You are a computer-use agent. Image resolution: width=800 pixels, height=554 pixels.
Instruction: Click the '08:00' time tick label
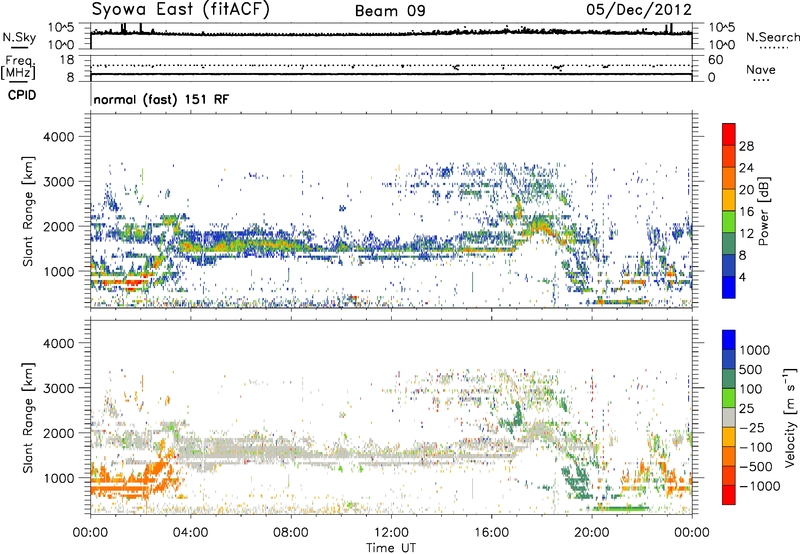tap(291, 533)
